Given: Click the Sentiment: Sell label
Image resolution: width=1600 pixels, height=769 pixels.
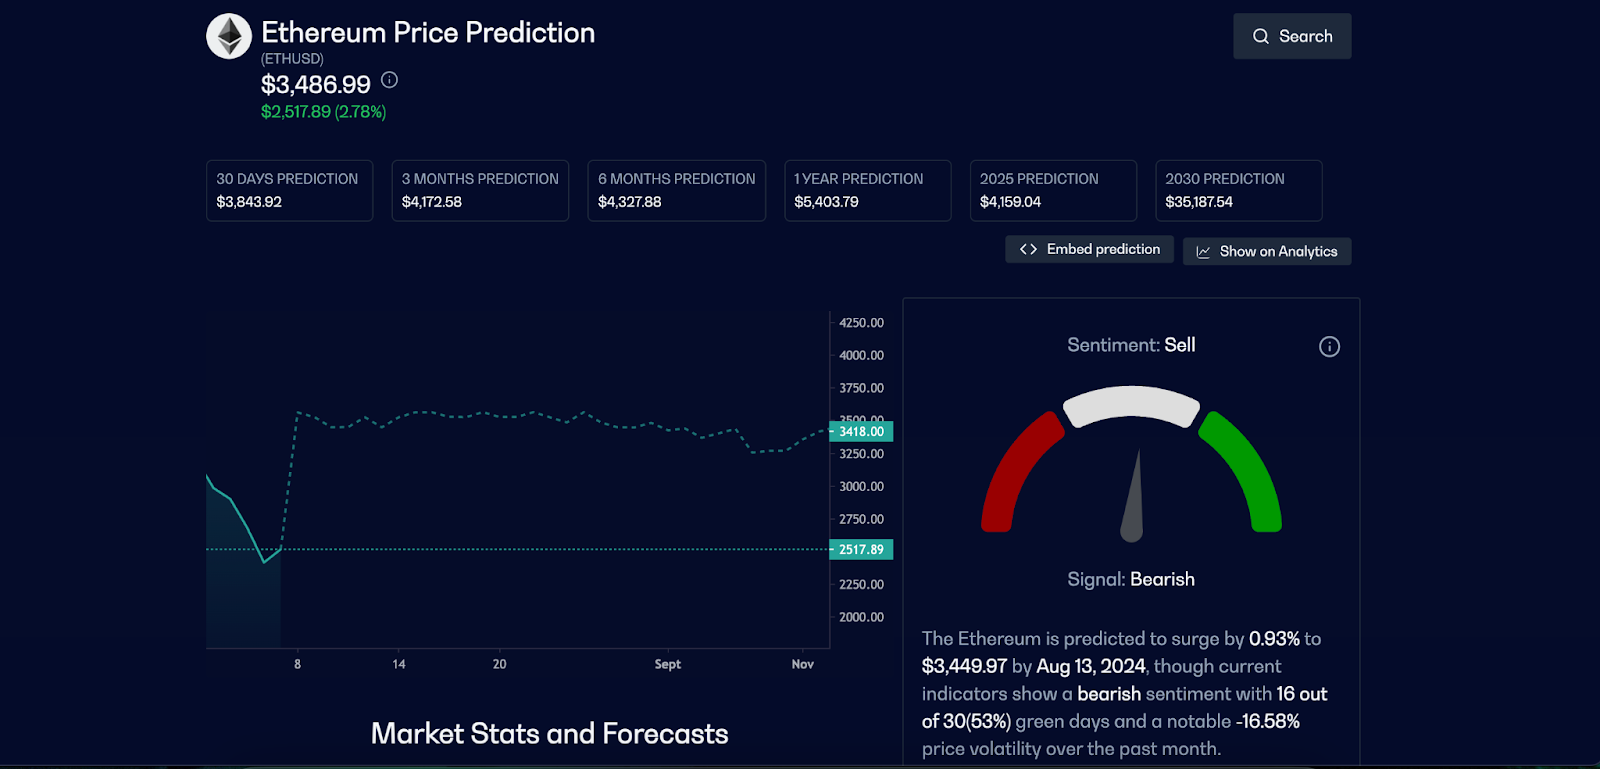Looking at the screenshot, I should (x=1131, y=345).
